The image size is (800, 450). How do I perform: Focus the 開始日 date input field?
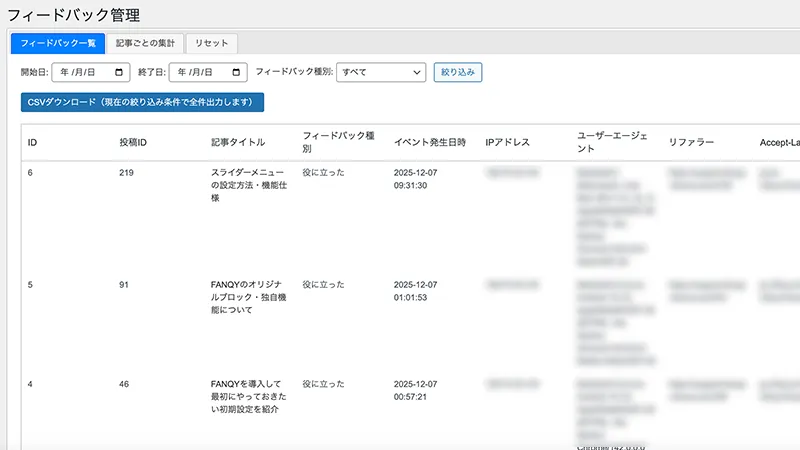click(x=91, y=72)
